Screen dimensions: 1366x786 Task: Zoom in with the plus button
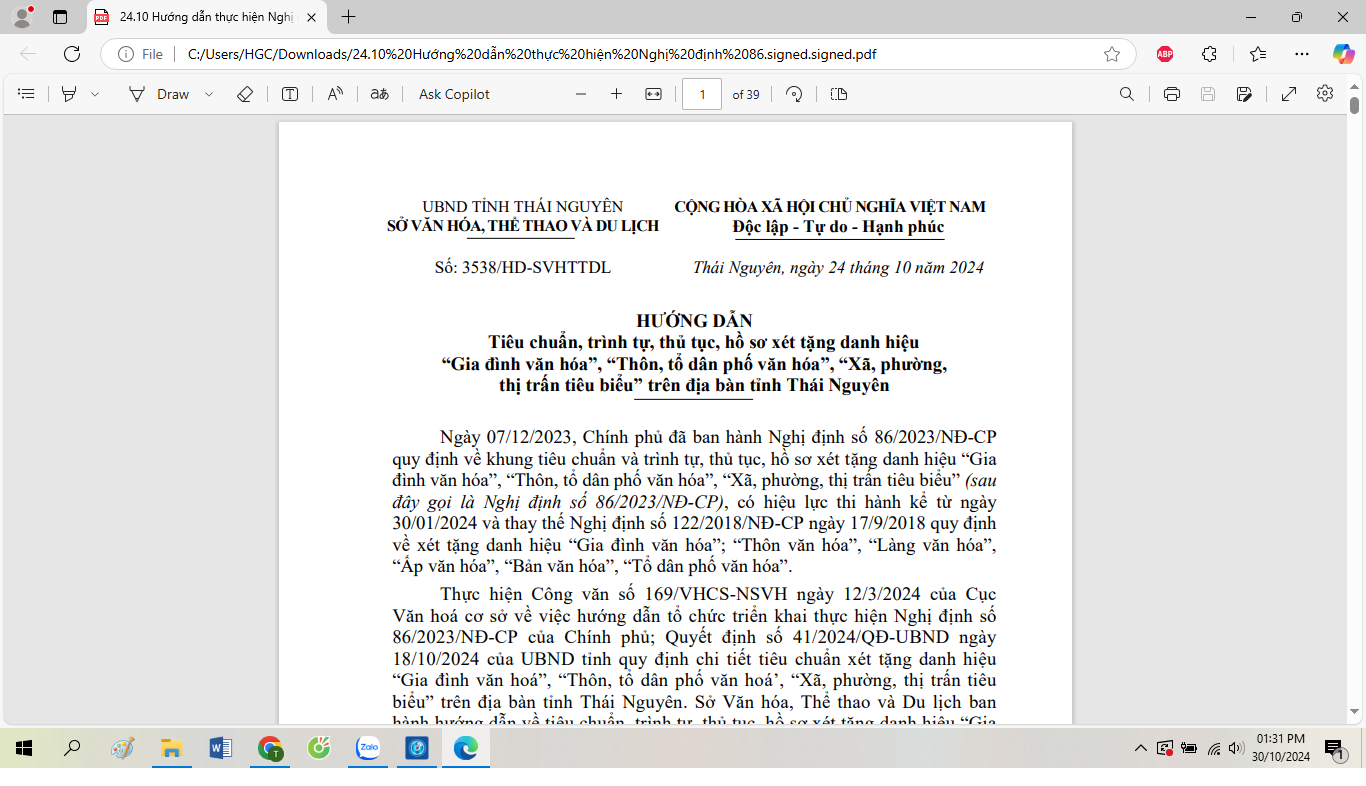616,94
